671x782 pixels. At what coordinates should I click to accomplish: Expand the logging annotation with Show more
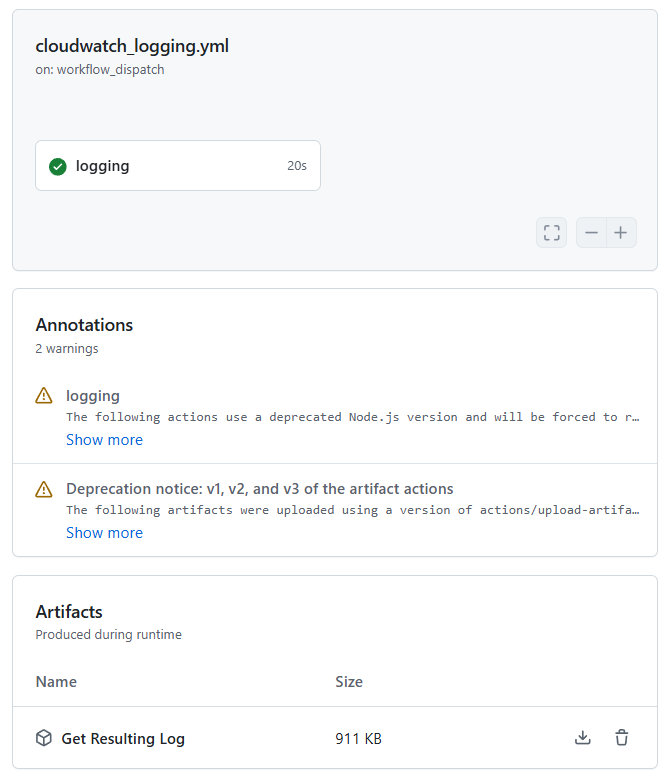tap(104, 440)
